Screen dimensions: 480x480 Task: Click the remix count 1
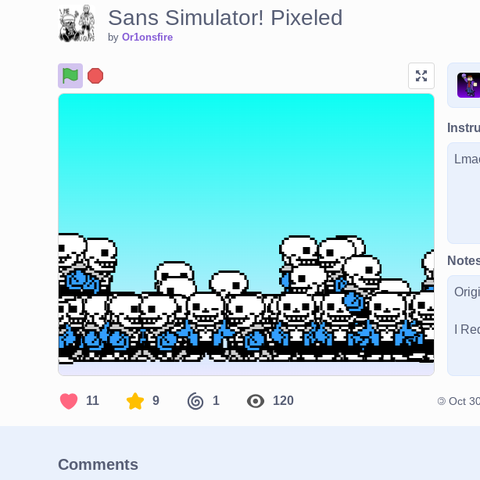coord(216,401)
